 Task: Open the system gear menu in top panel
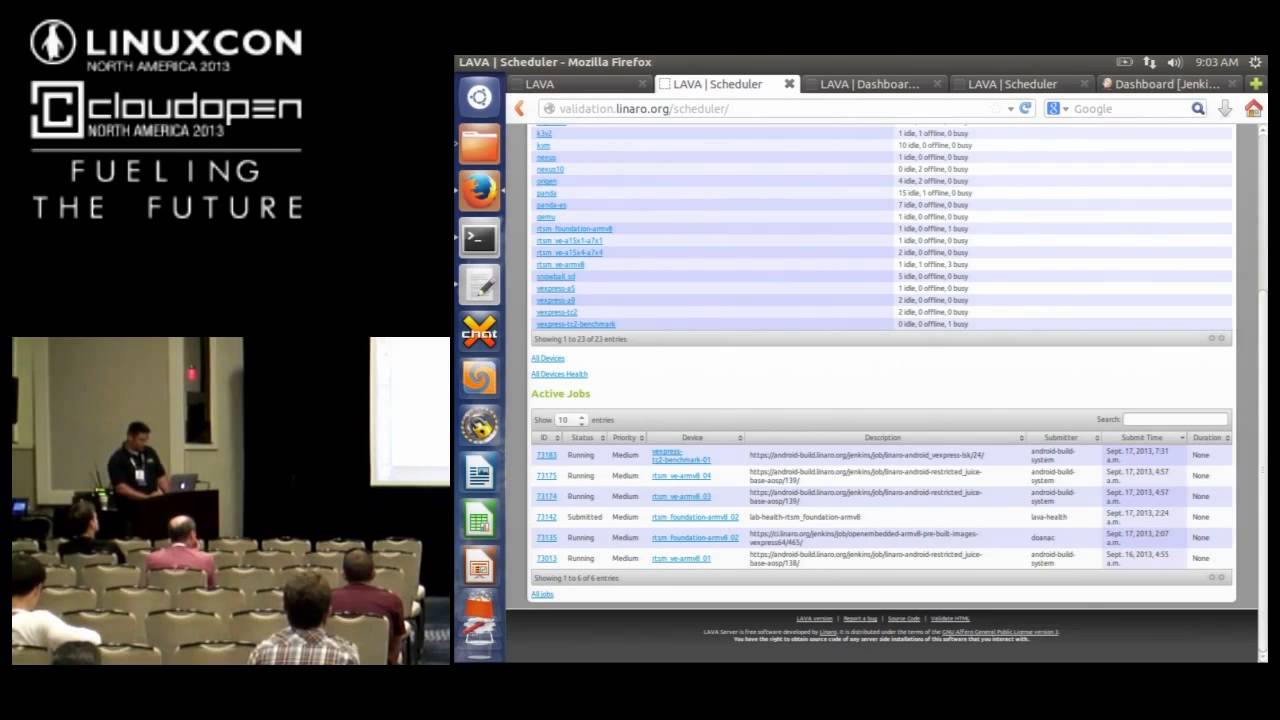[x=1256, y=62]
